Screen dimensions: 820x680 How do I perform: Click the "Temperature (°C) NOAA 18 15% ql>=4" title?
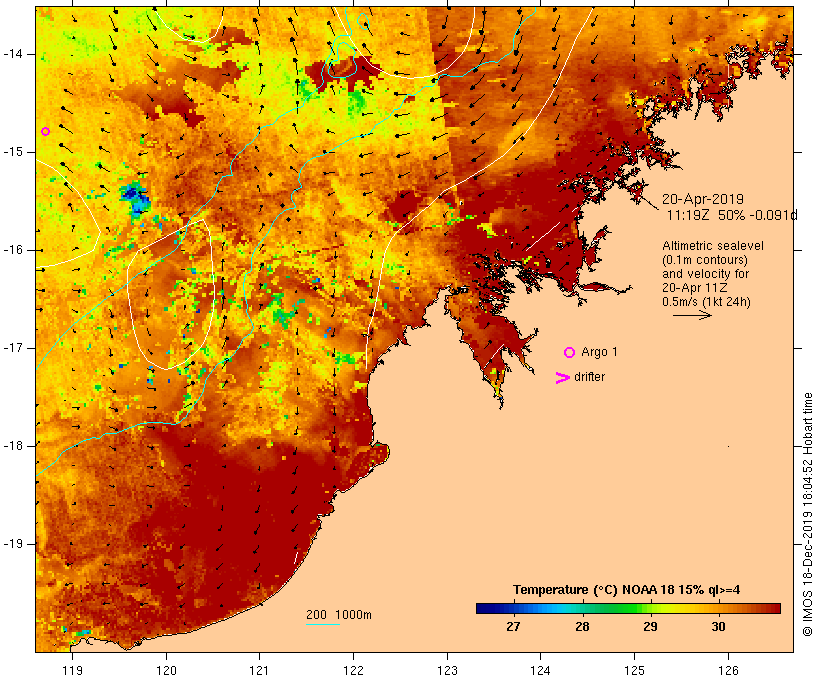(627, 590)
